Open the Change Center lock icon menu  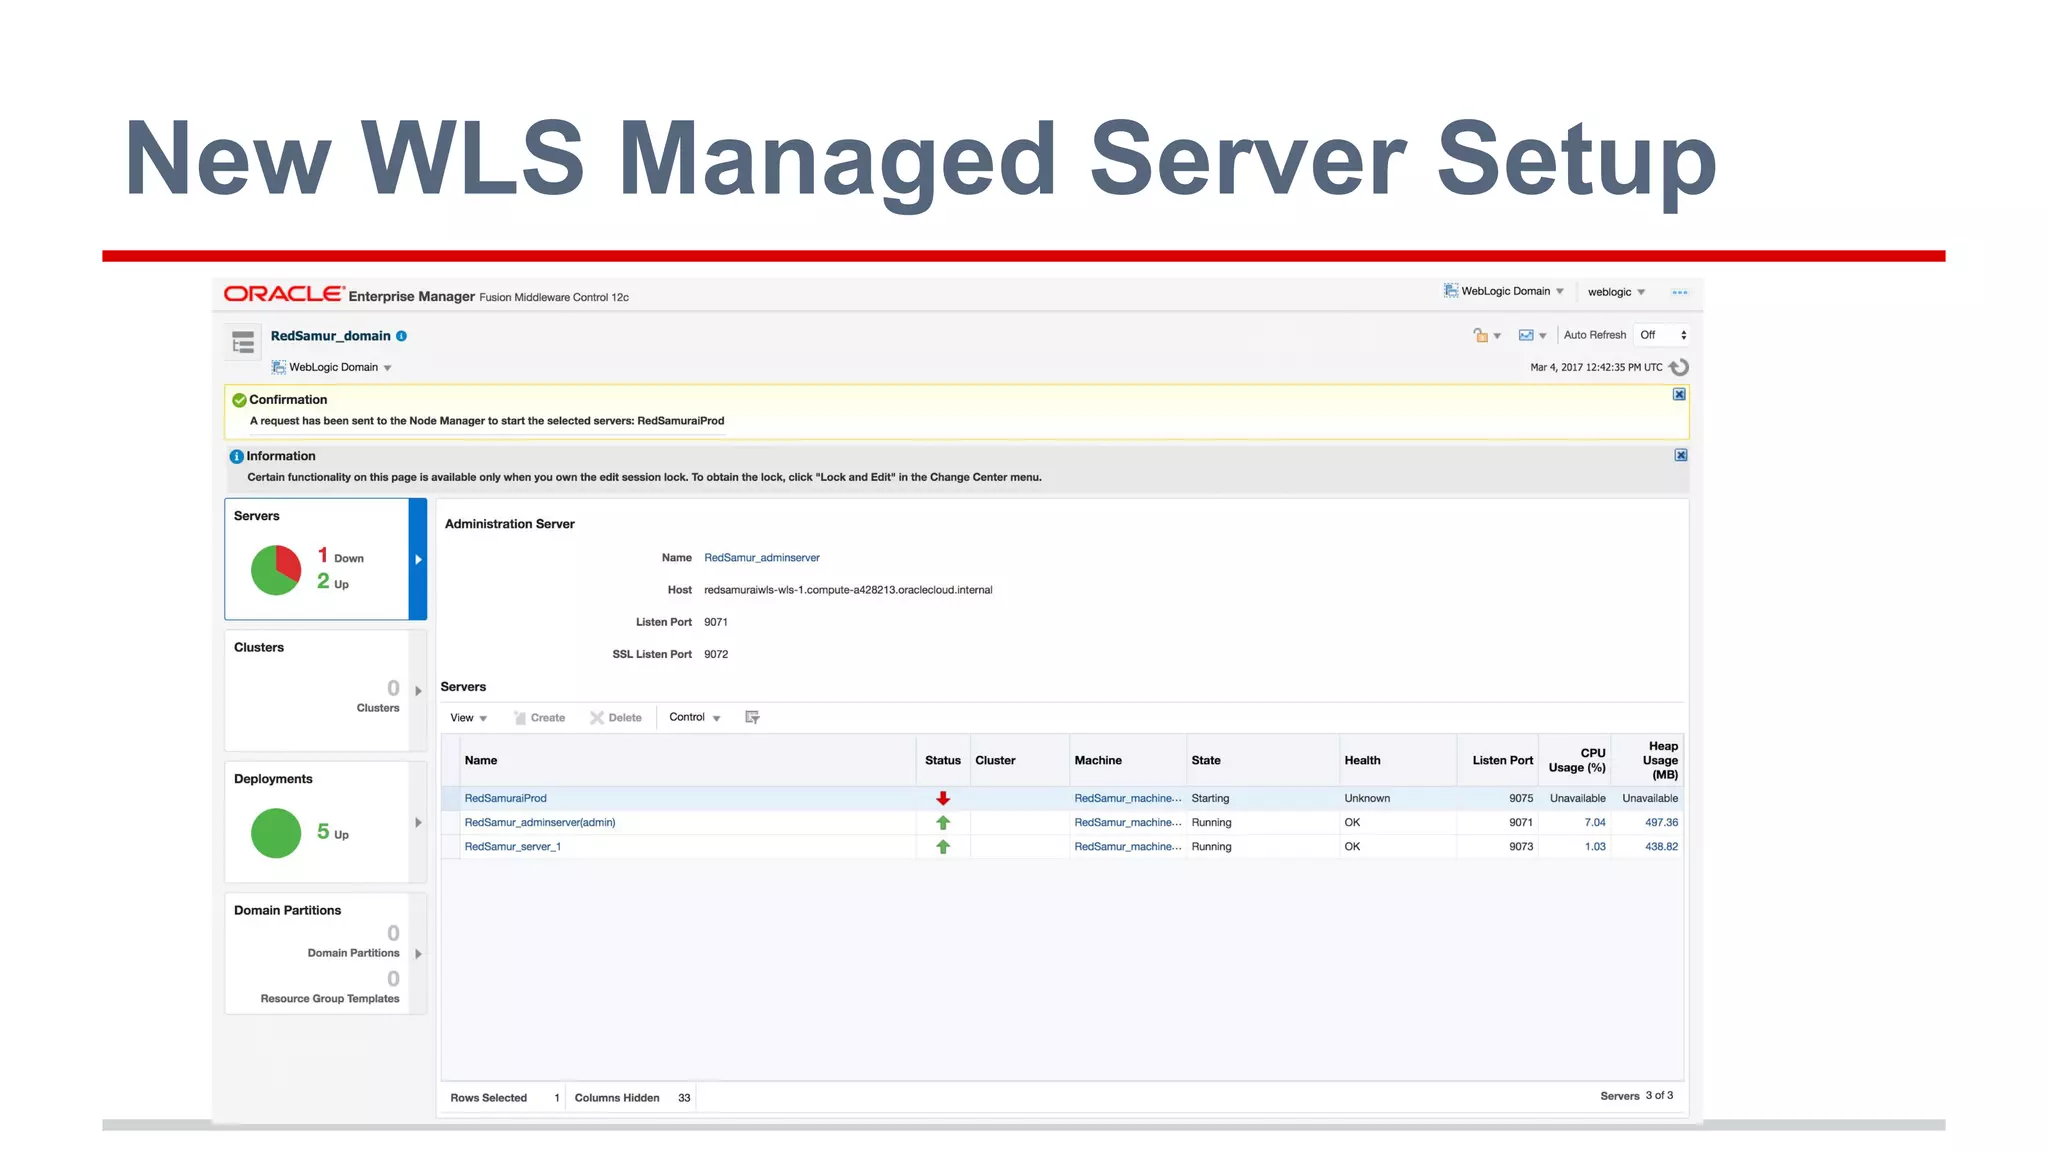click(1486, 335)
